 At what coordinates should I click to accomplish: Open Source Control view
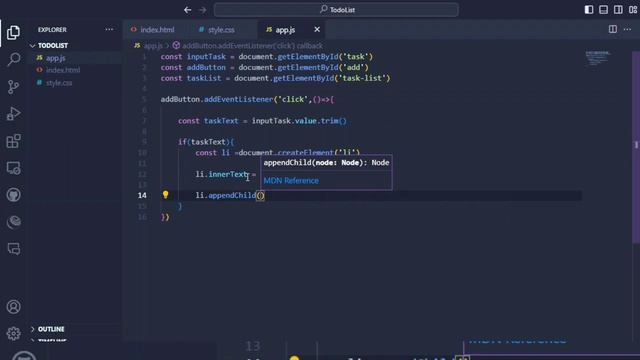click(13, 87)
